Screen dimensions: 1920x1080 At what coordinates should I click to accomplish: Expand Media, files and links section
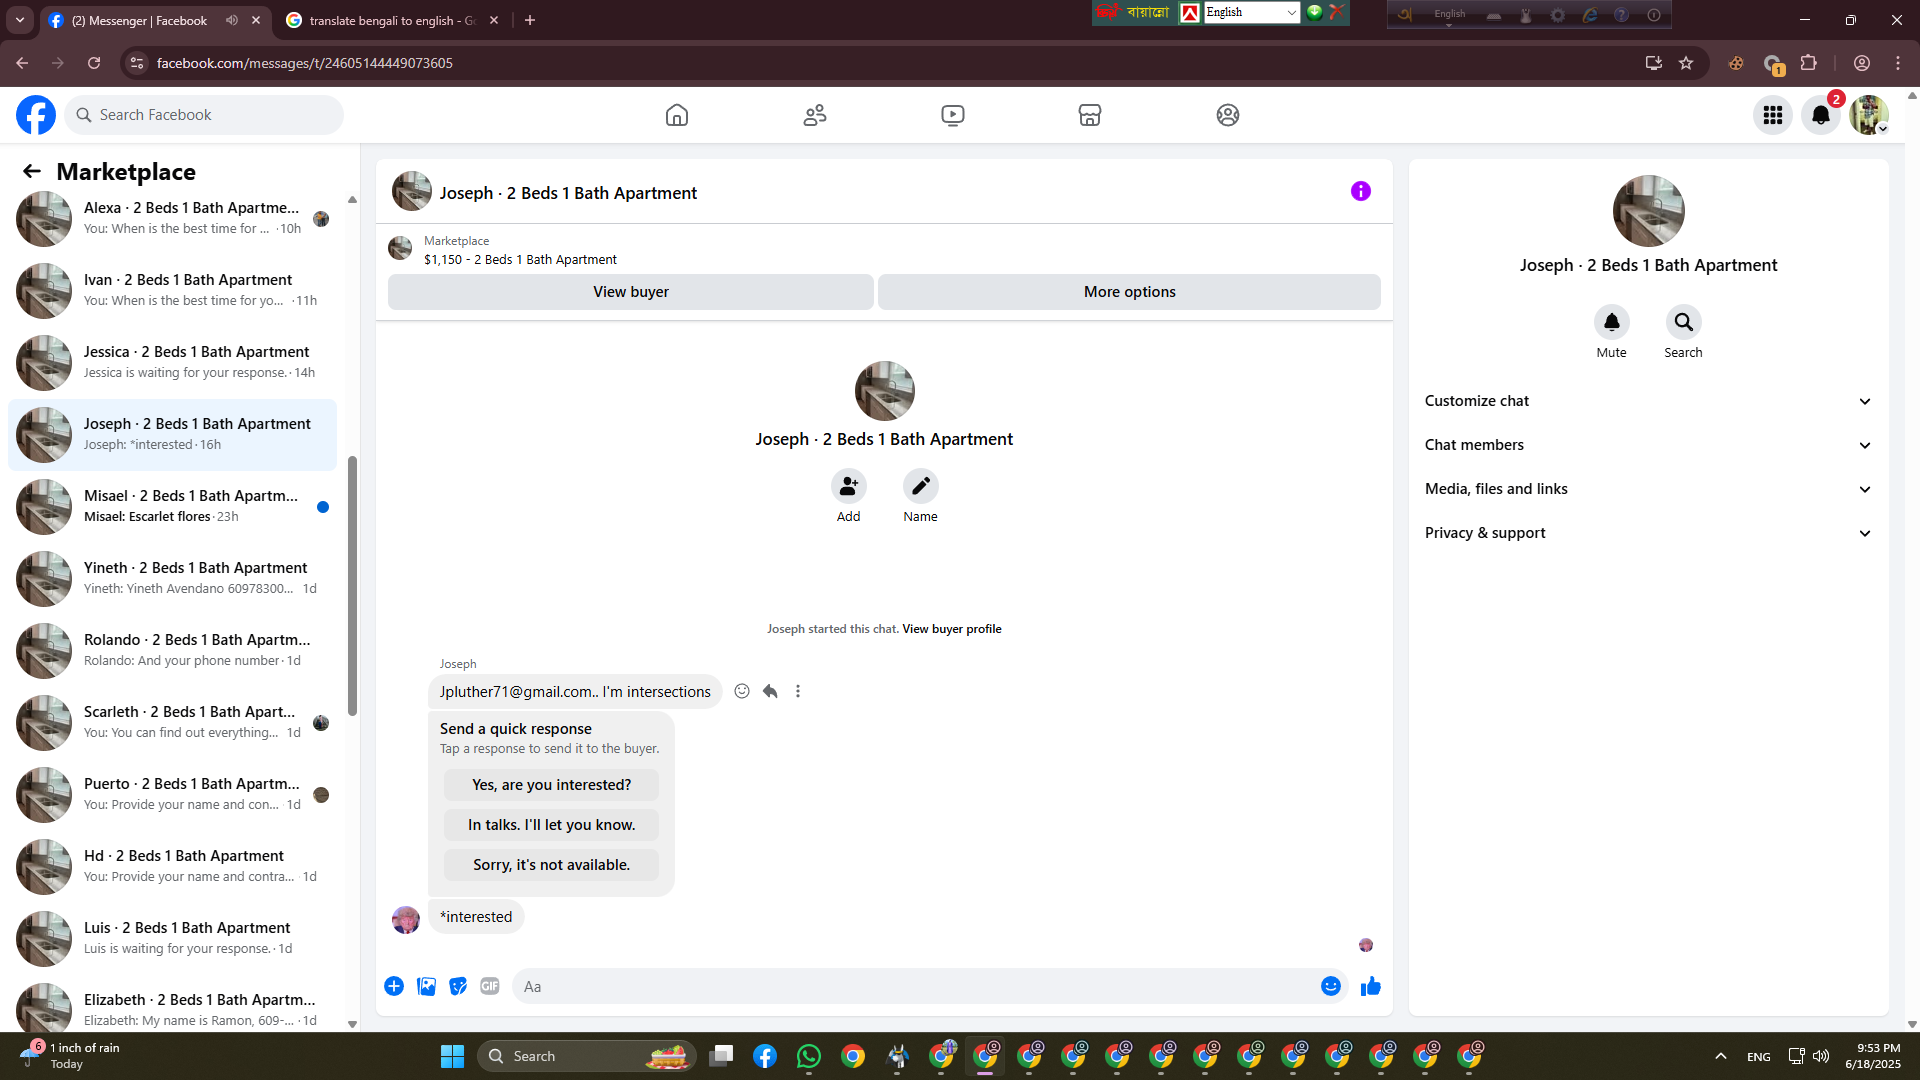1649,489
